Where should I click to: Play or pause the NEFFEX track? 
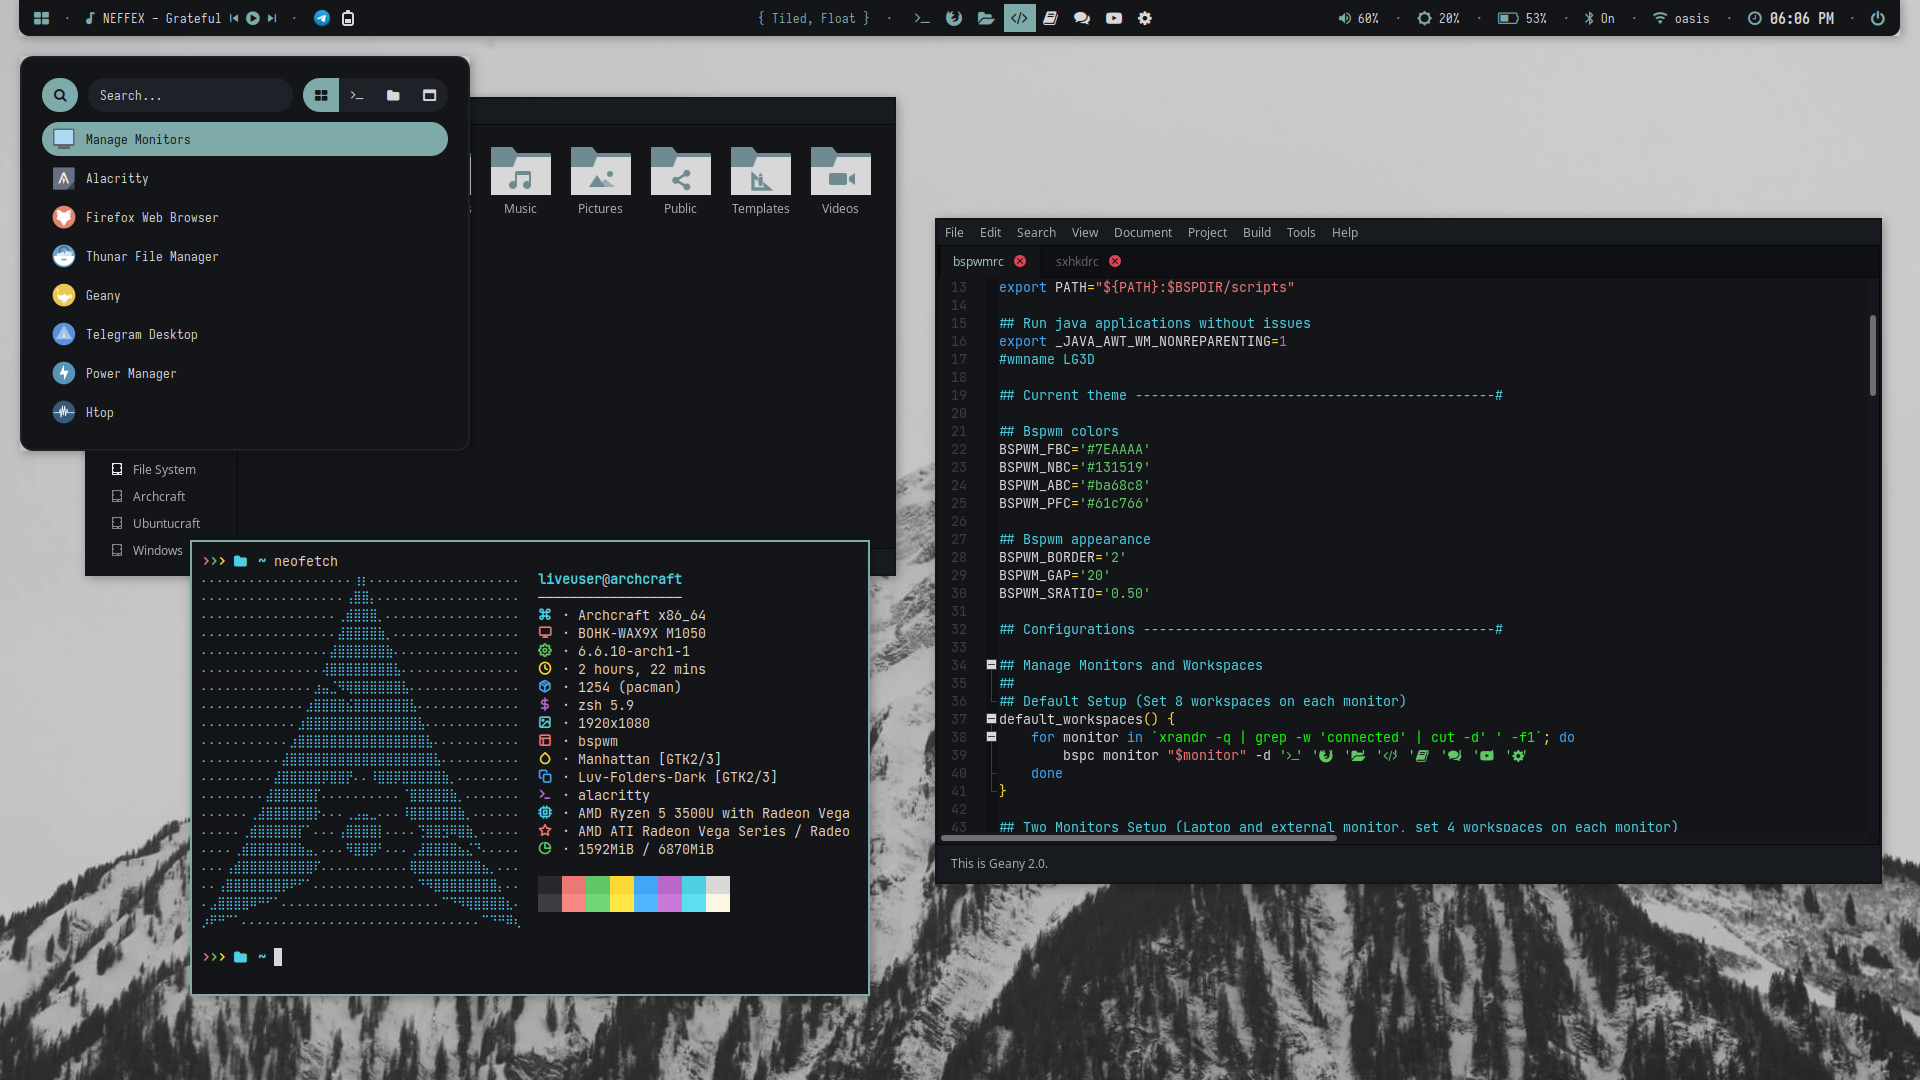click(x=253, y=18)
